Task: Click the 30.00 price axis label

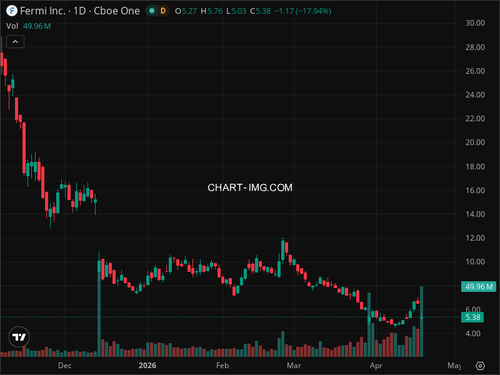Action: (475, 23)
